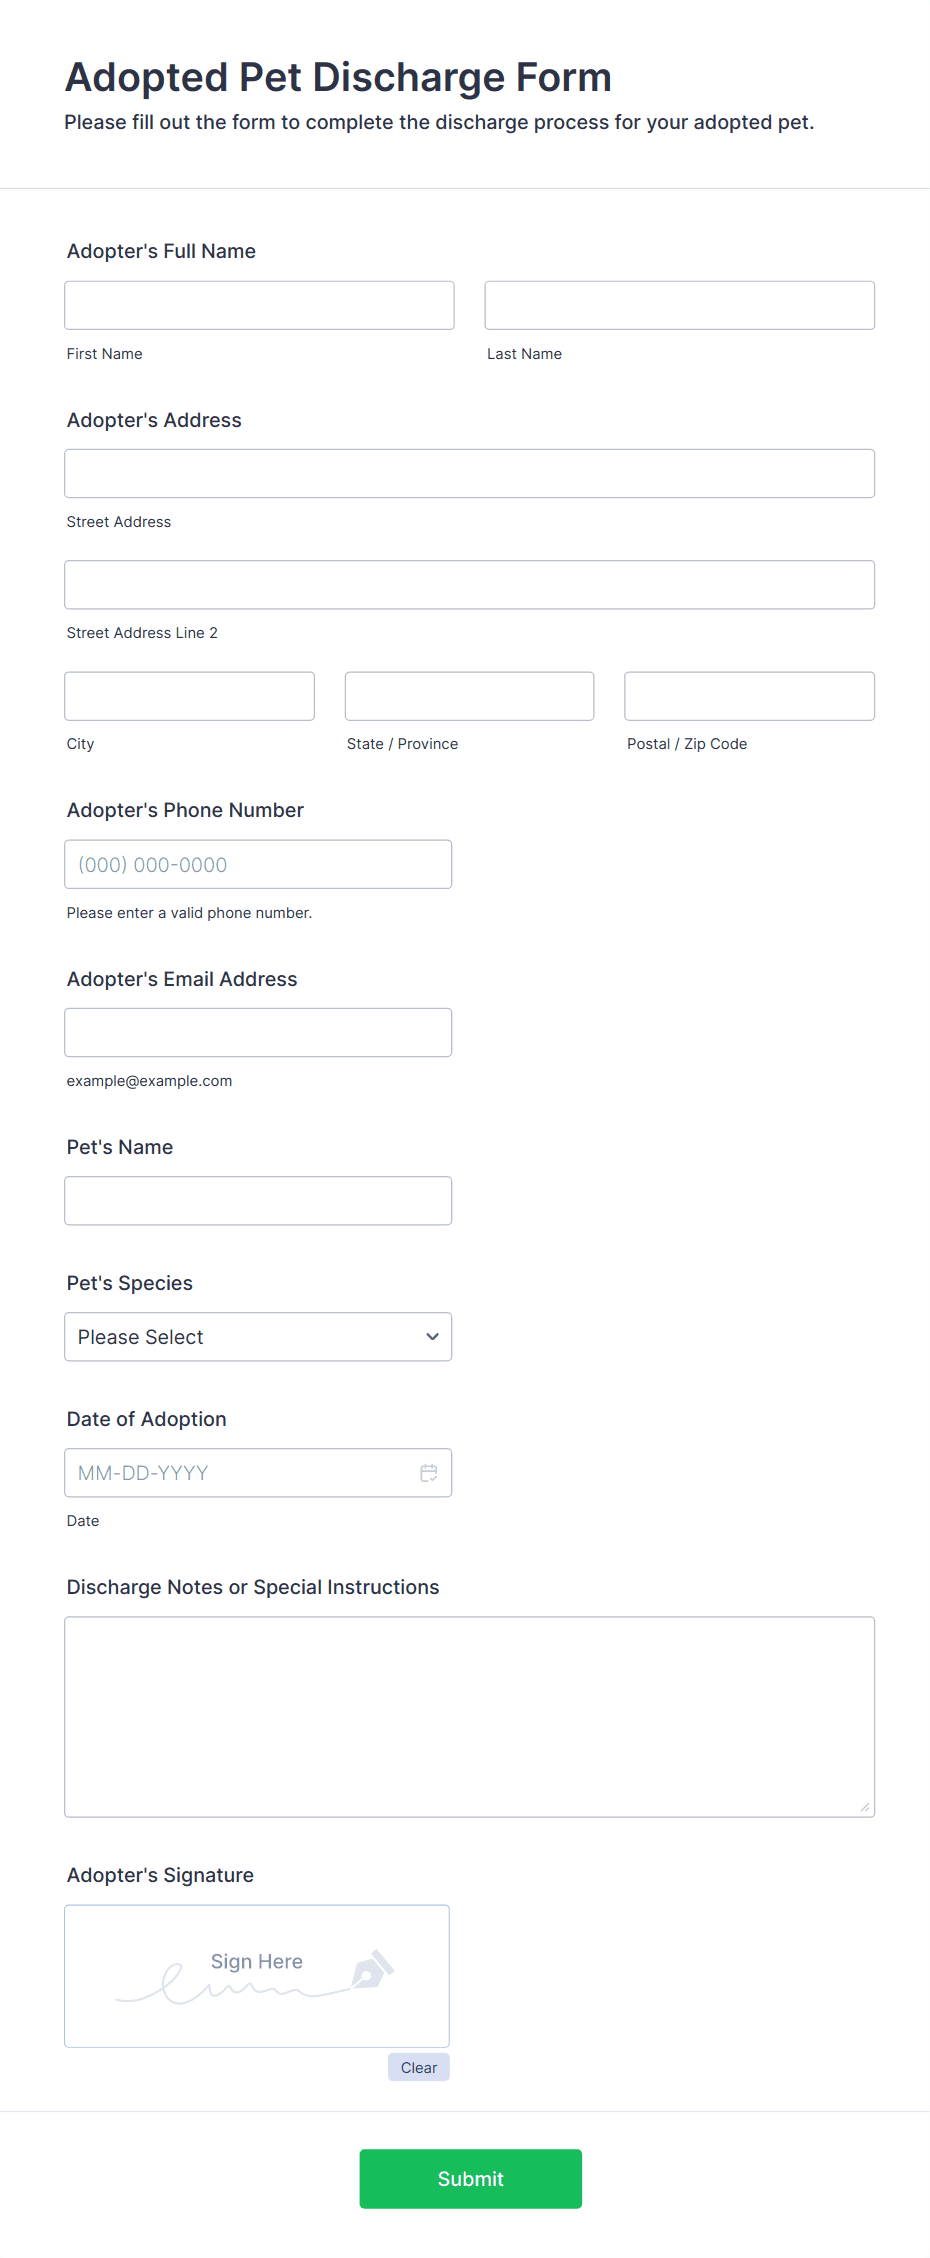Select the Street Address field

coord(469,473)
